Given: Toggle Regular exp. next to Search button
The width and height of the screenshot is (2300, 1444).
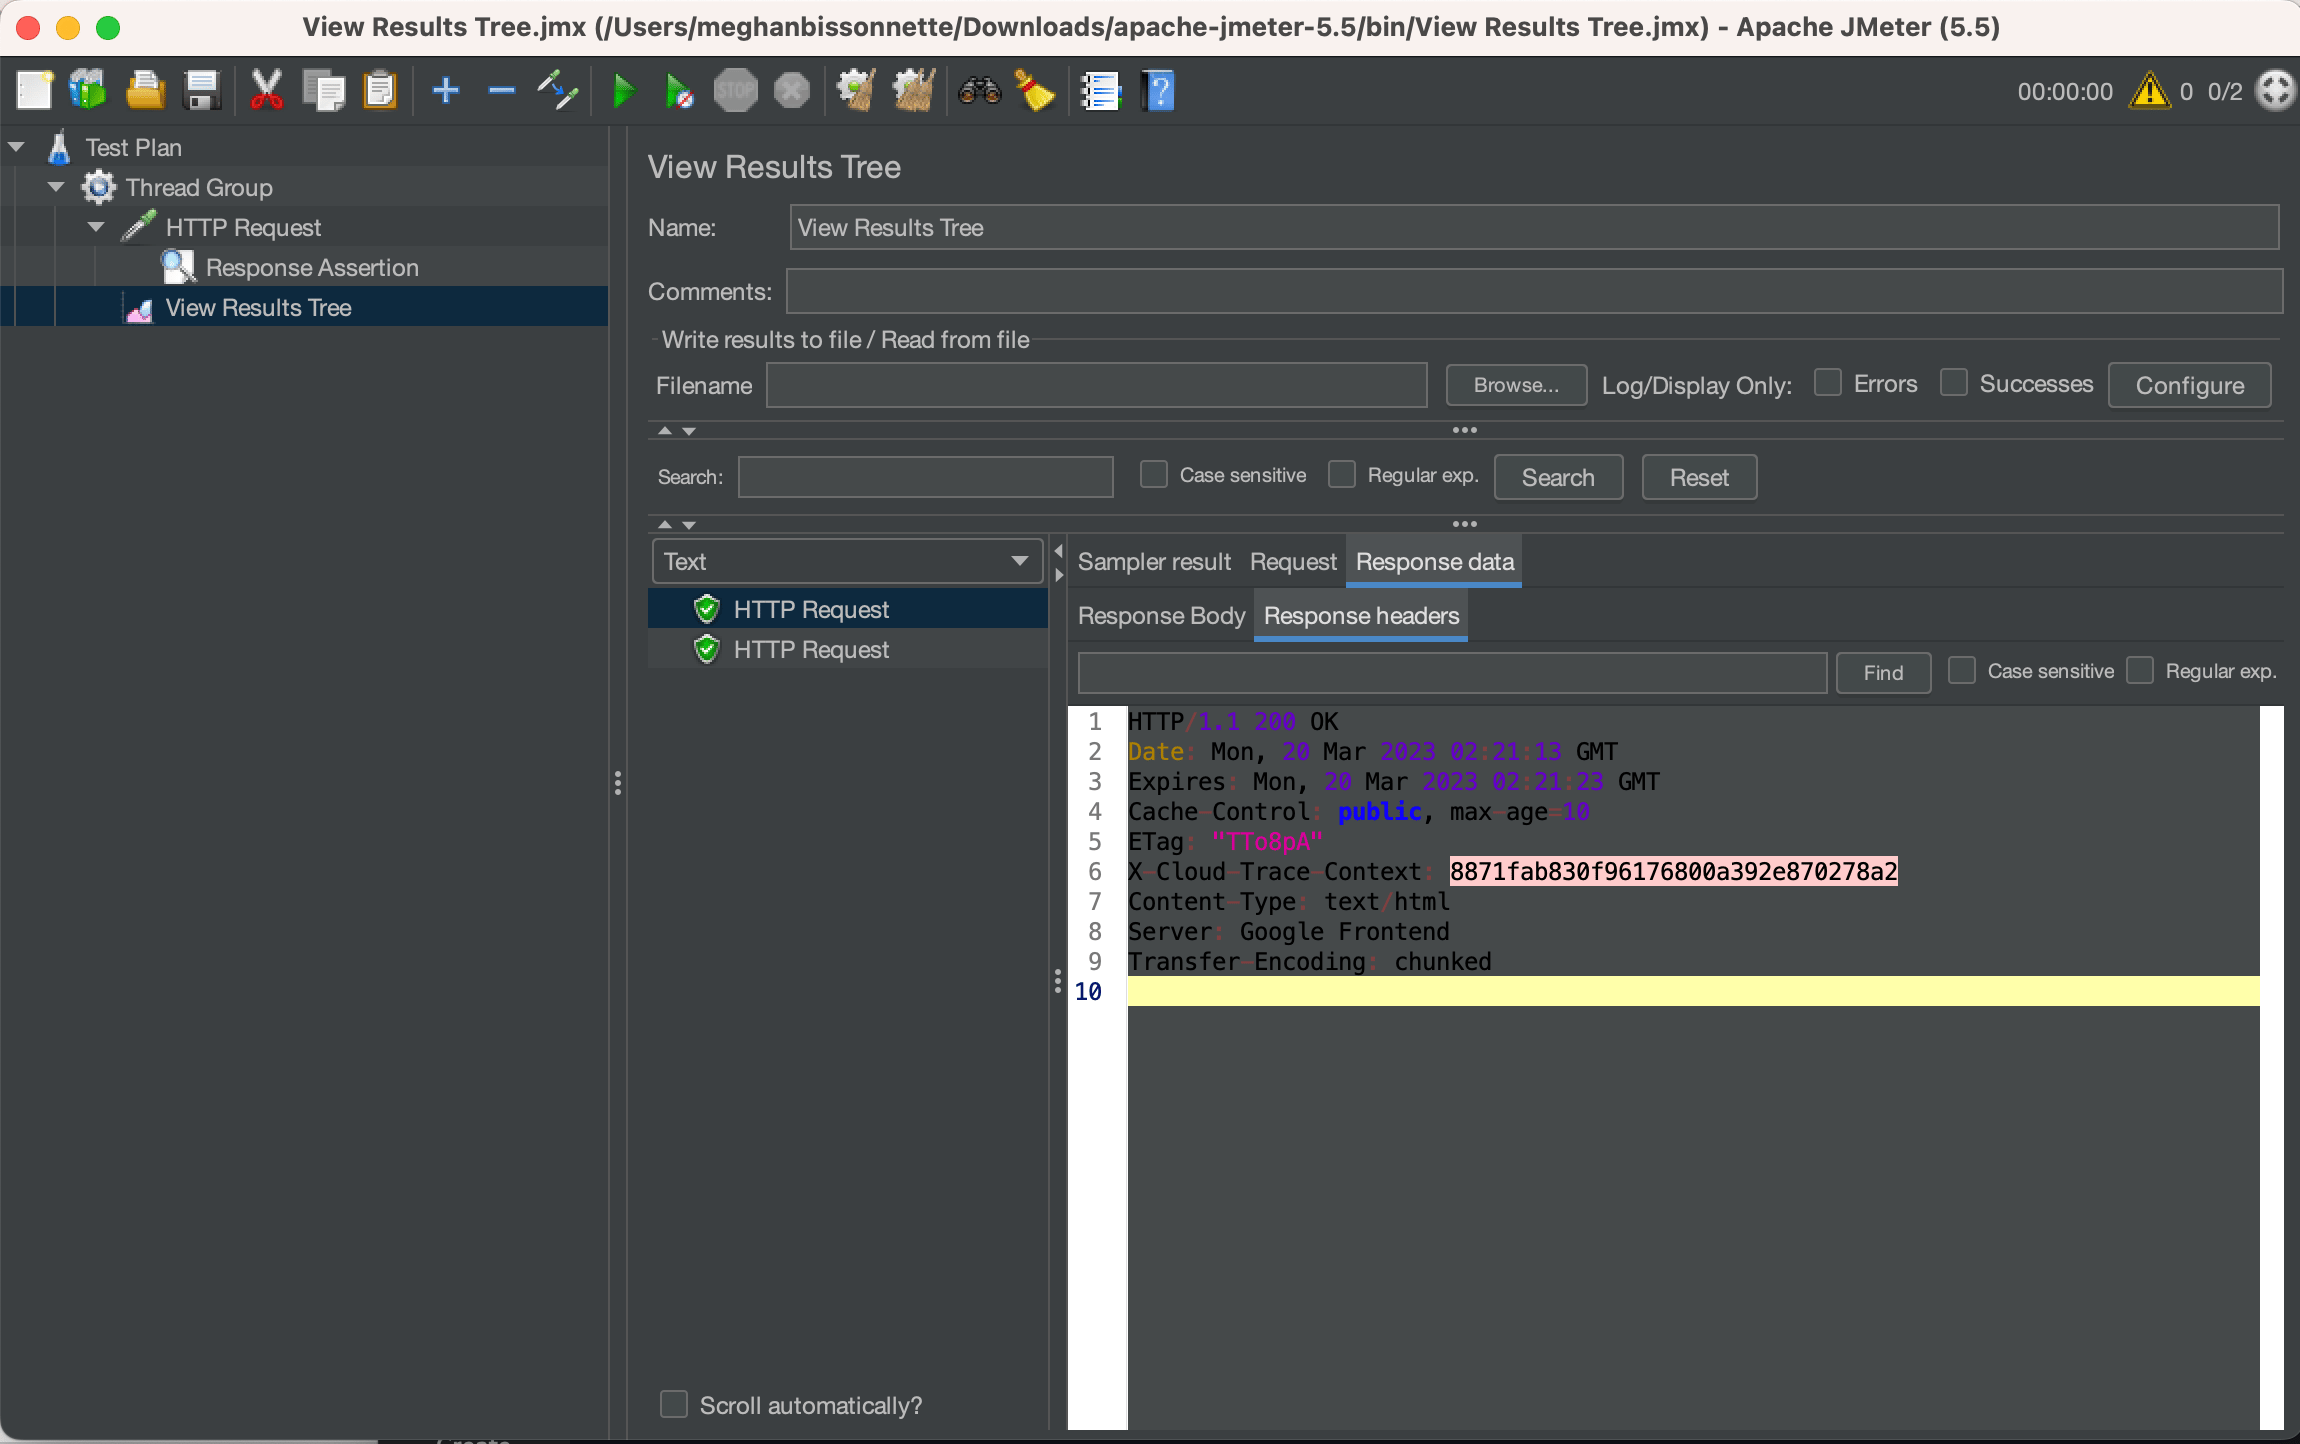Looking at the screenshot, I should [1342, 474].
